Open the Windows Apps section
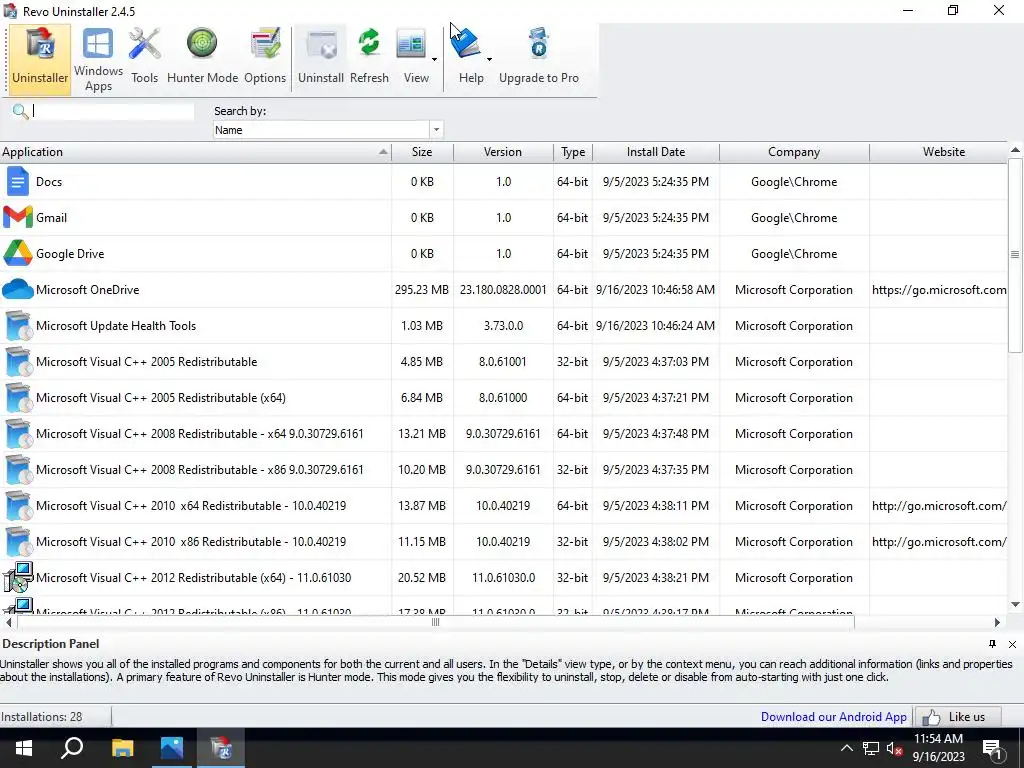1024x768 pixels. point(98,59)
